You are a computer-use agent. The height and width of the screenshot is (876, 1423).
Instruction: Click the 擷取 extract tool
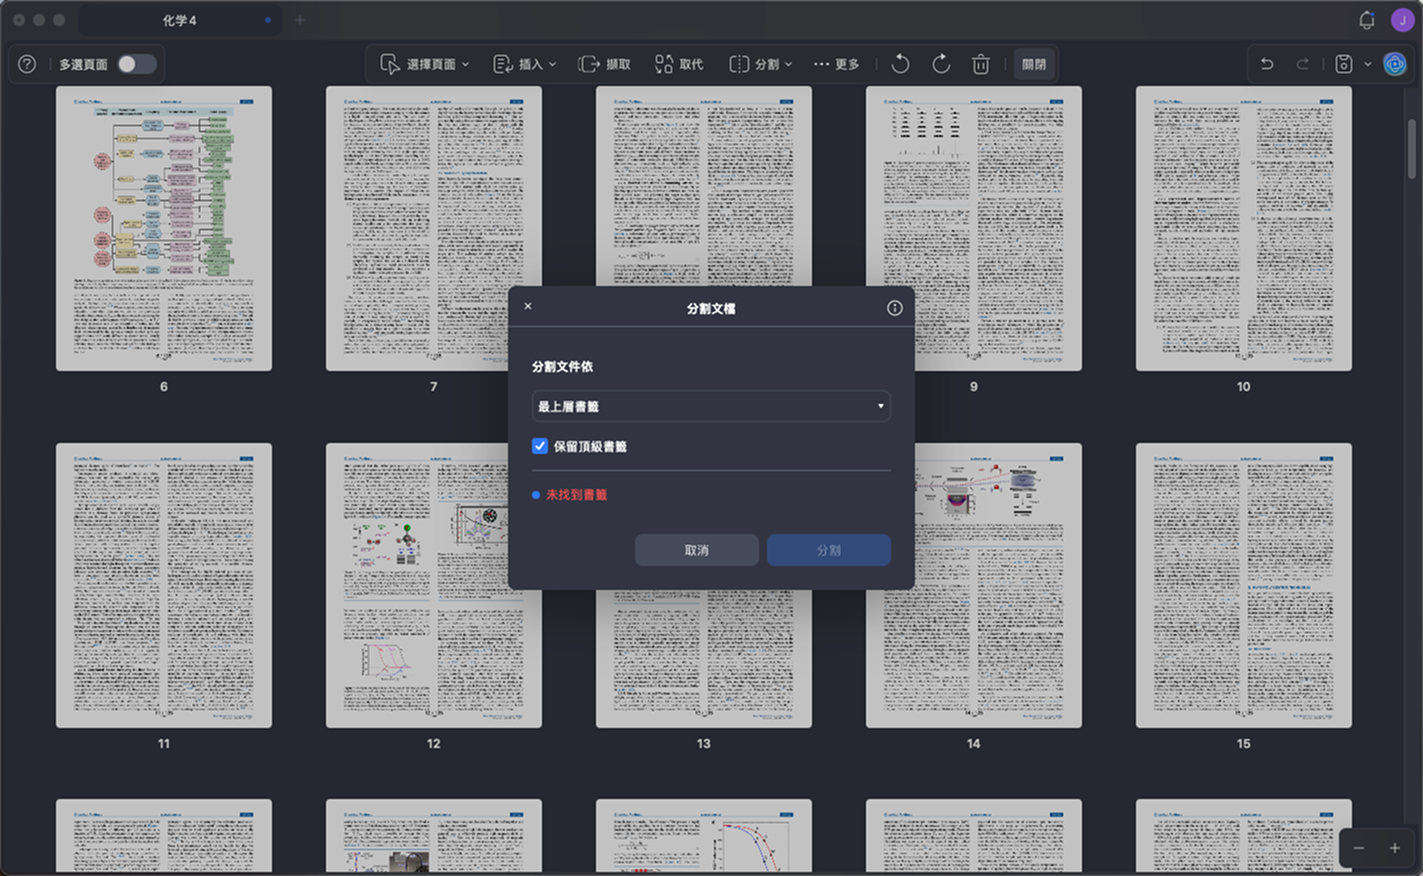pyautogui.click(x=605, y=64)
